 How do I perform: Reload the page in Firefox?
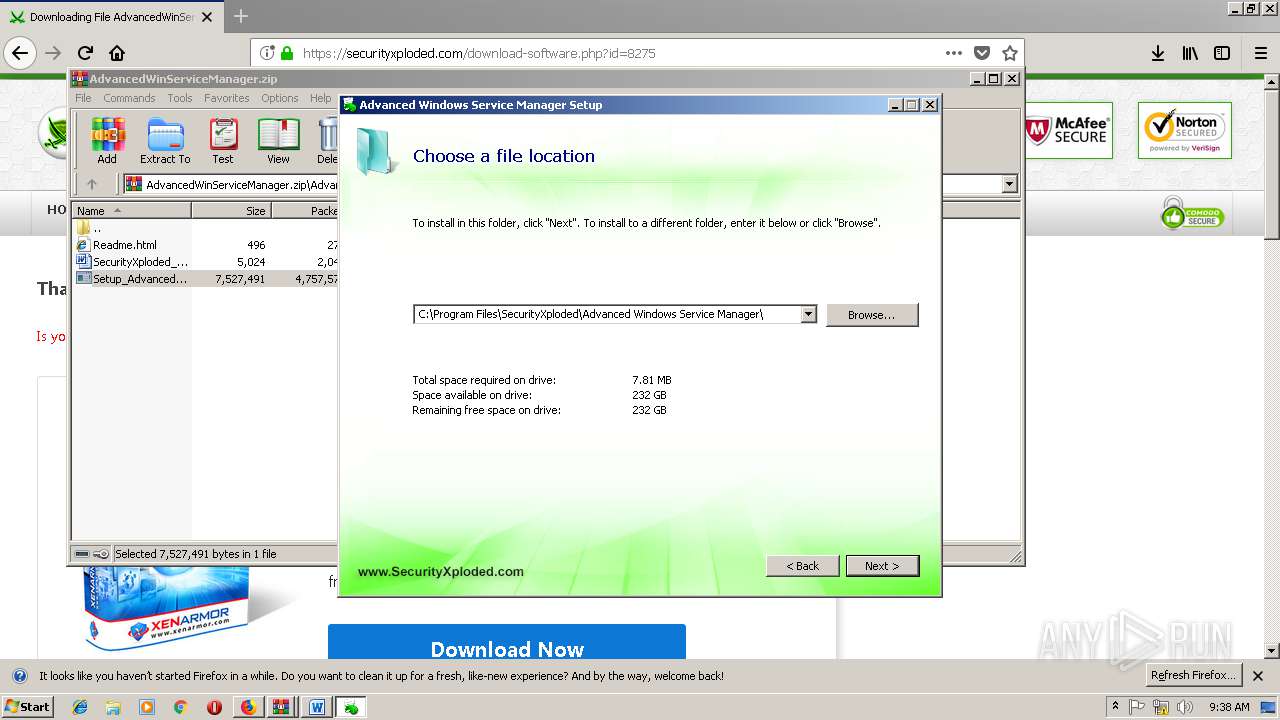click(x=85, y=53)
